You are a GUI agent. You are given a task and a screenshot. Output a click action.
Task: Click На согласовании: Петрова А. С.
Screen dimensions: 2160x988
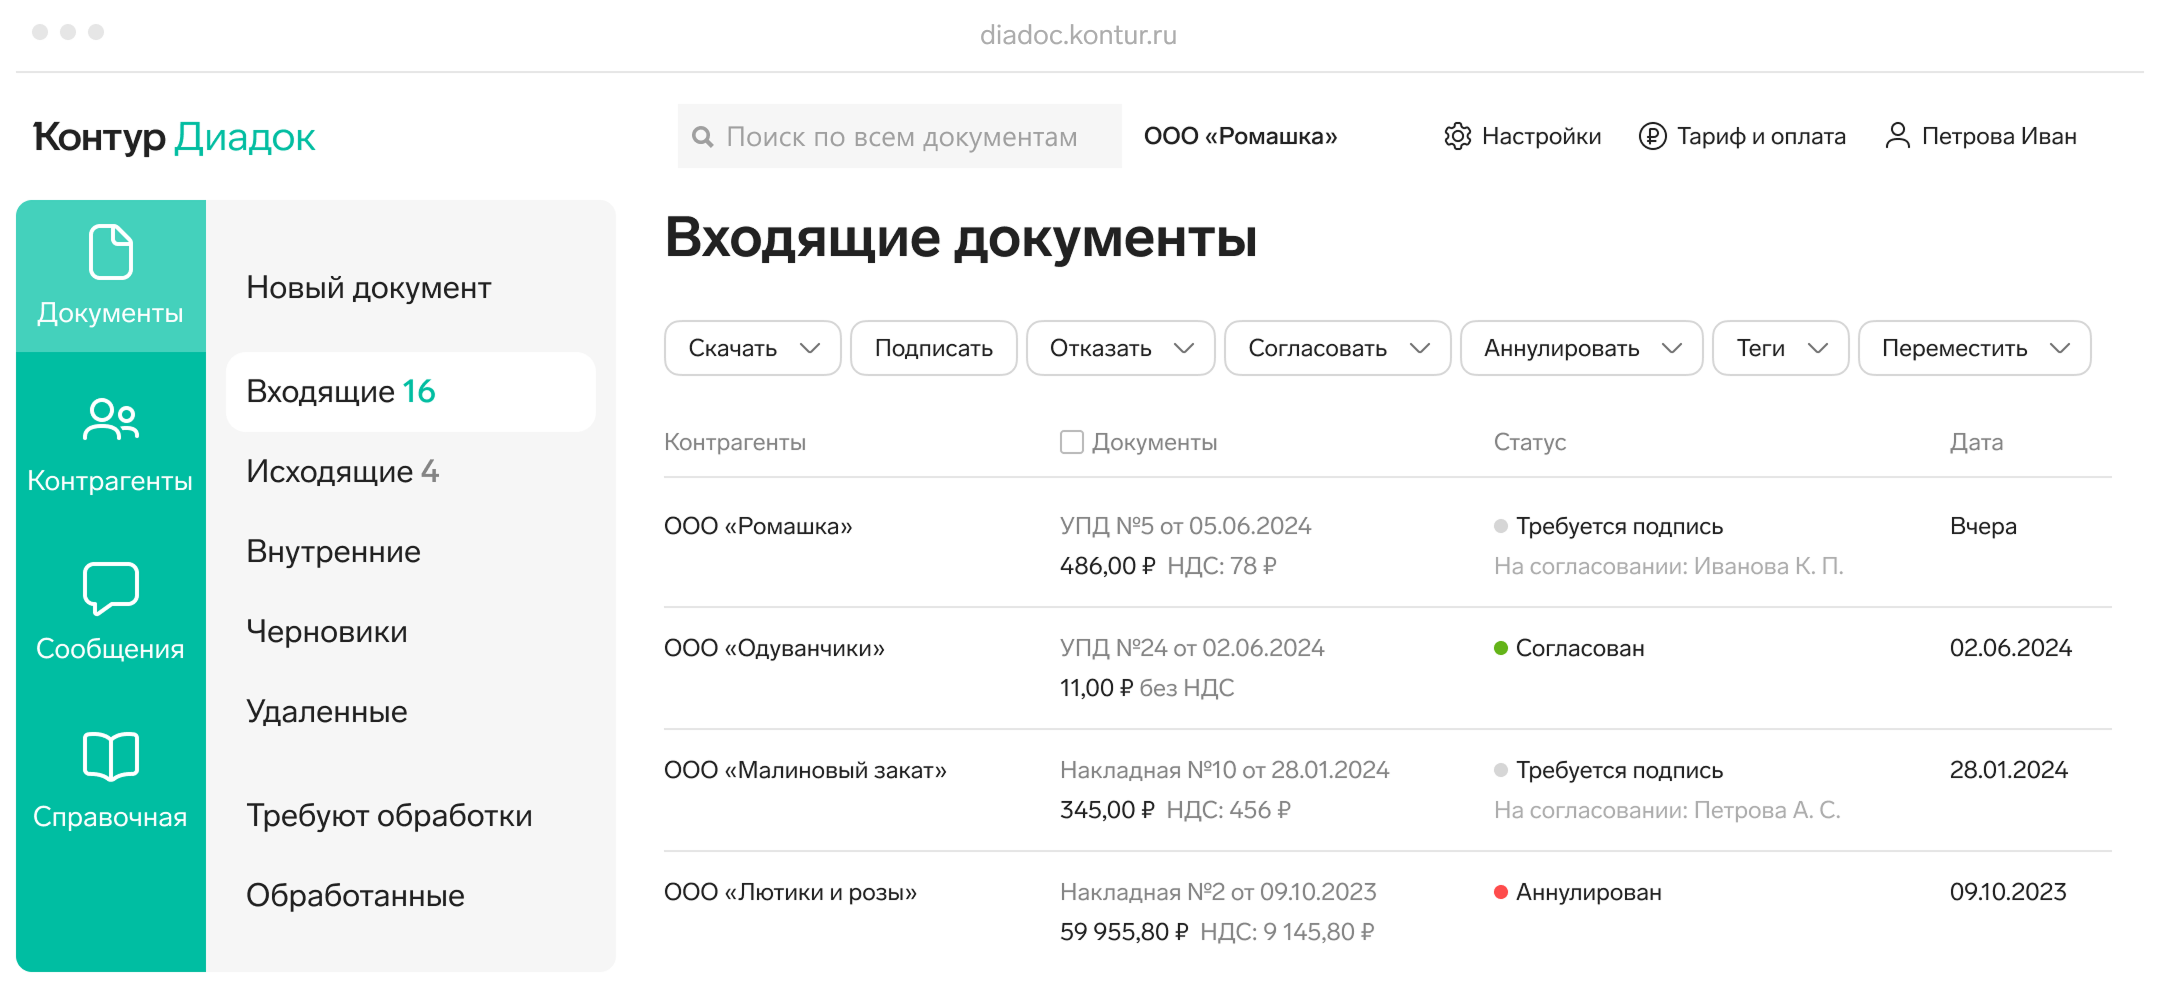pos(1667,810)
